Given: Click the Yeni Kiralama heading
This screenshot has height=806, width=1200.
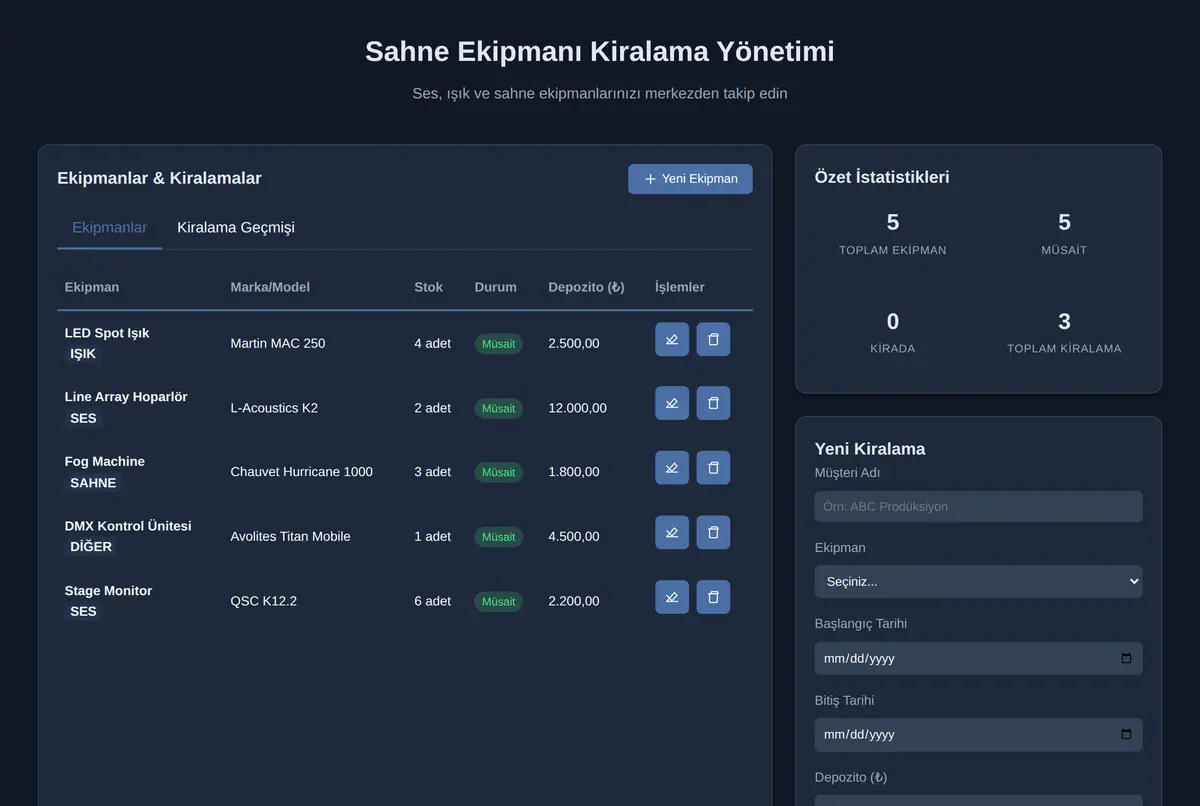Looking at the screenshot, I should [x=870, y=449].
